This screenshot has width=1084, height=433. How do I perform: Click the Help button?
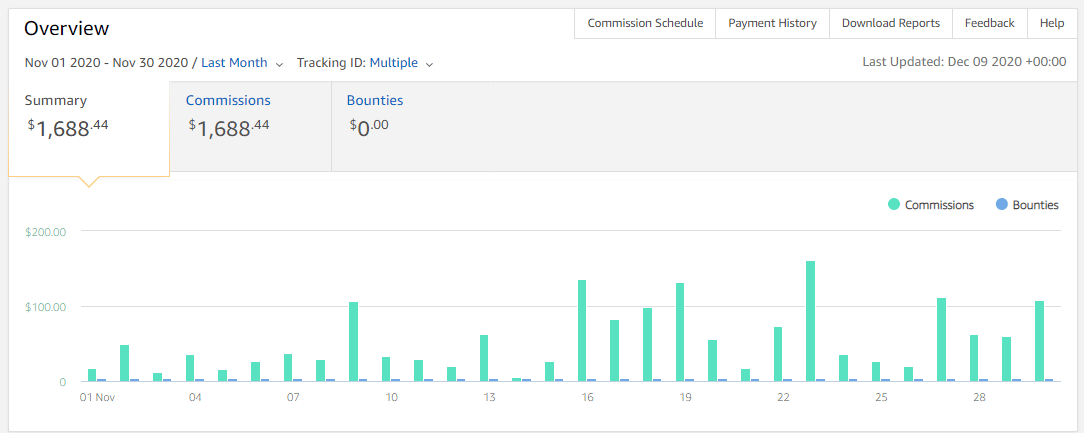point(1052,23)
